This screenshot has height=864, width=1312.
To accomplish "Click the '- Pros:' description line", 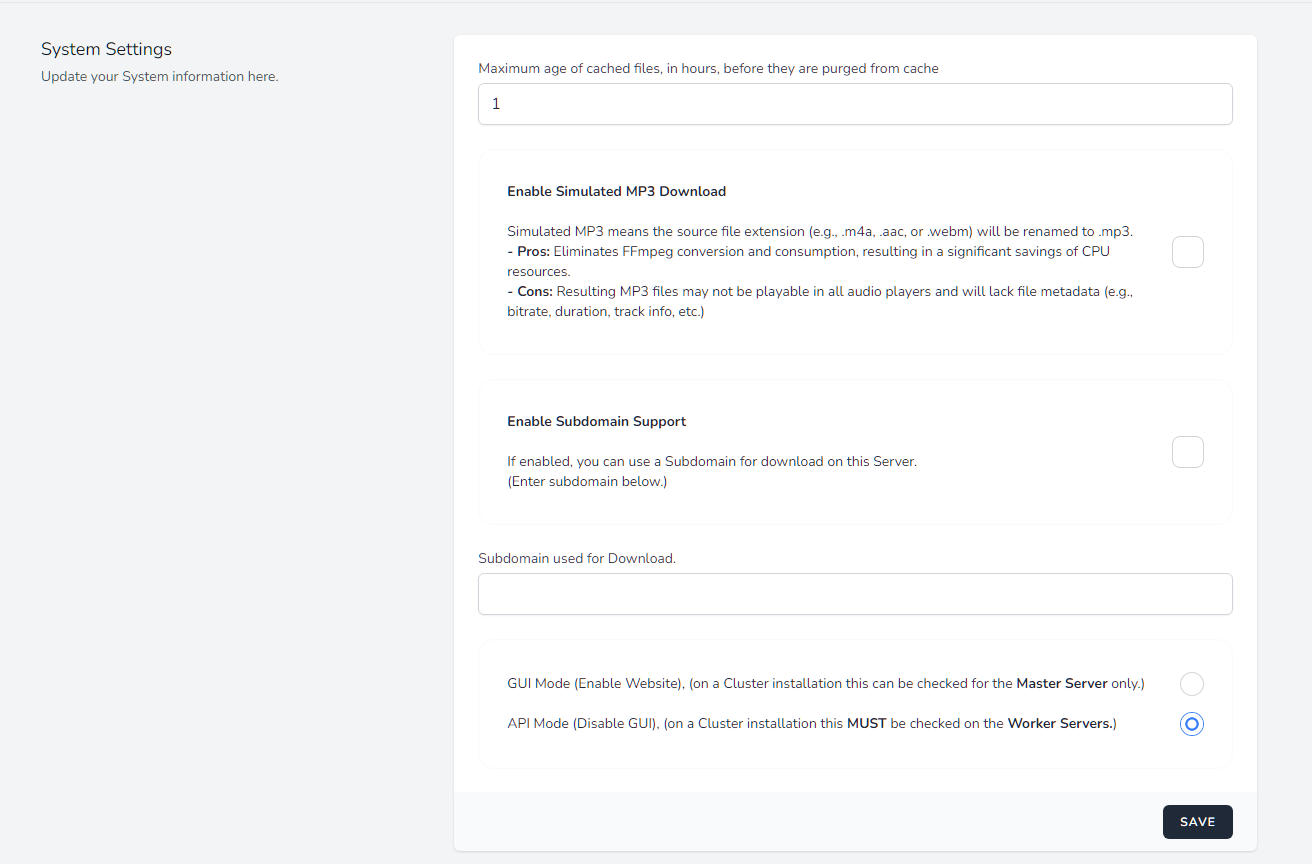I will tap(808, 261).
